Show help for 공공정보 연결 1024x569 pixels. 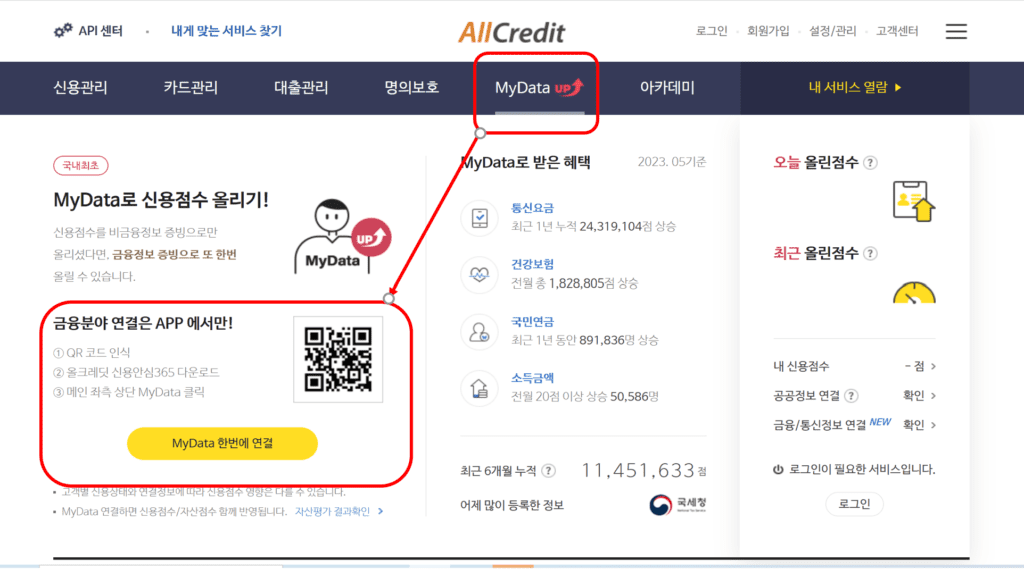coord(851,395)
